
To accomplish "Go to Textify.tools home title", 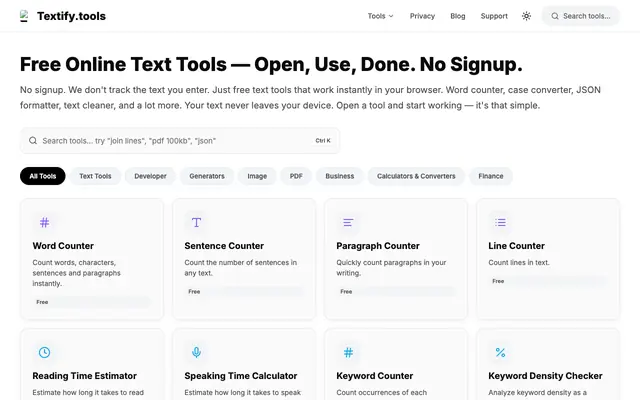I will [x=71, y=16].
